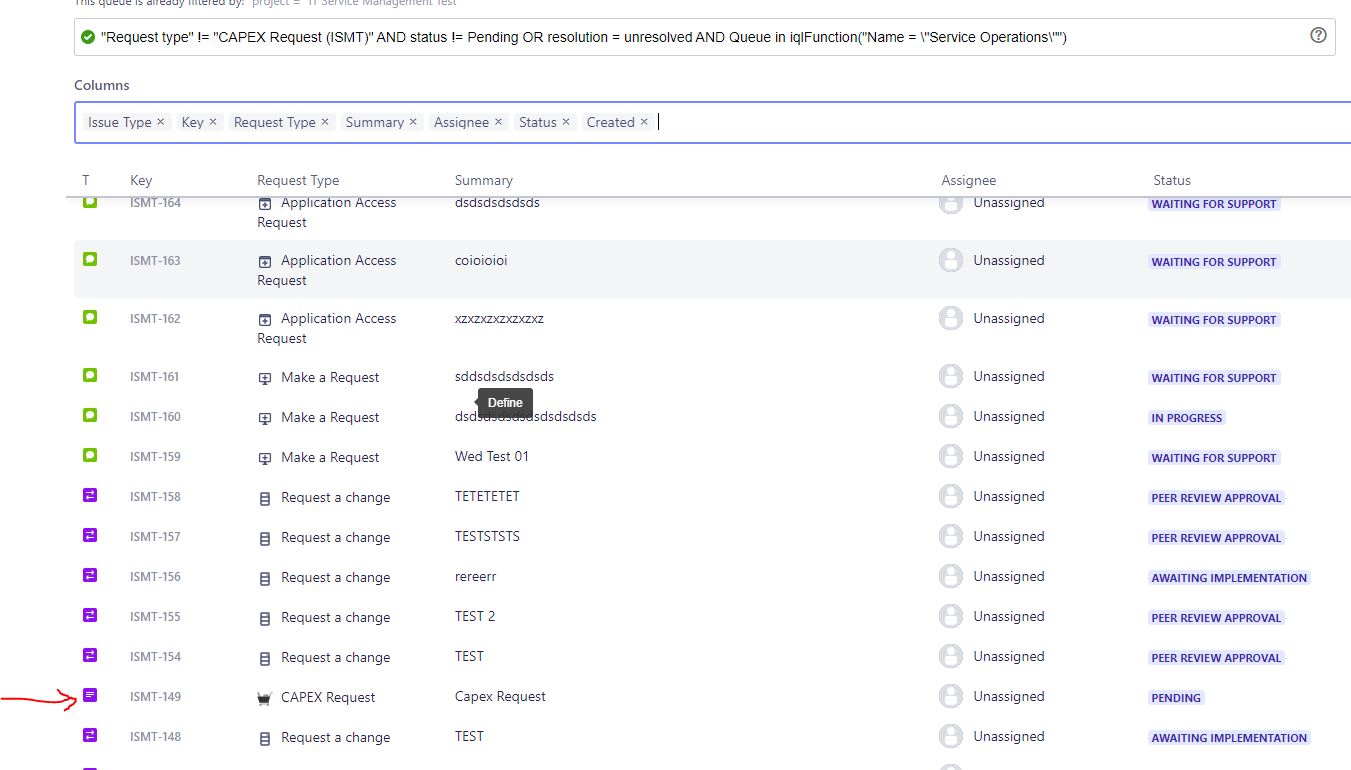Click the Unassigned avatar for ISMT-149
This screenshot has width=1351, height=770.
(x=950, y=696)
